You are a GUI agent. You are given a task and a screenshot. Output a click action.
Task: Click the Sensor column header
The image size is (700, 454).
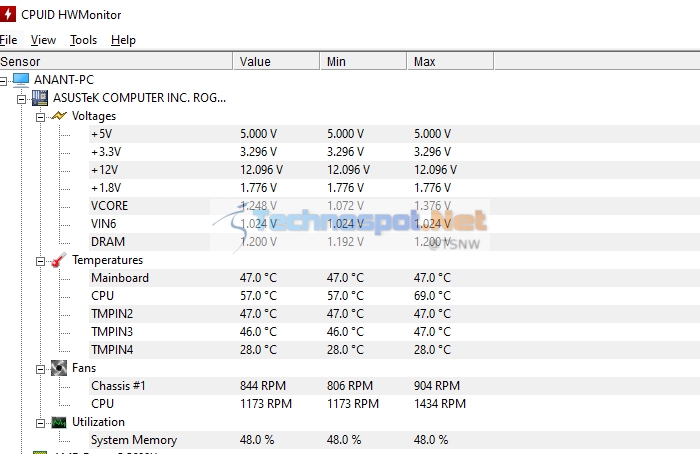(116, 61)
